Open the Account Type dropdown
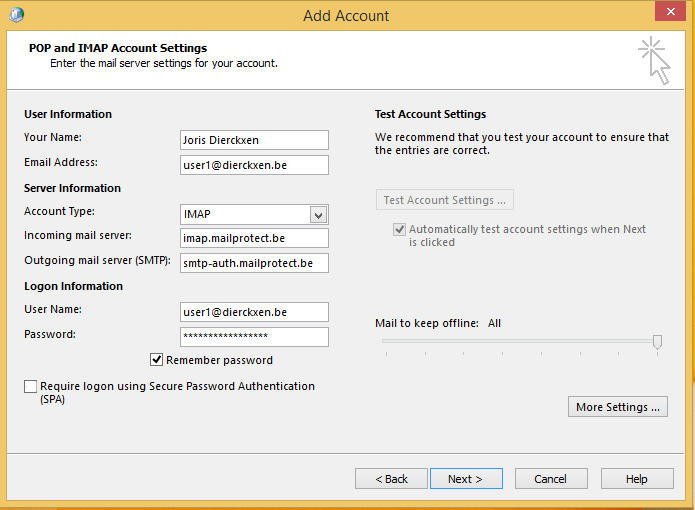695x510 pixels. 318,214
